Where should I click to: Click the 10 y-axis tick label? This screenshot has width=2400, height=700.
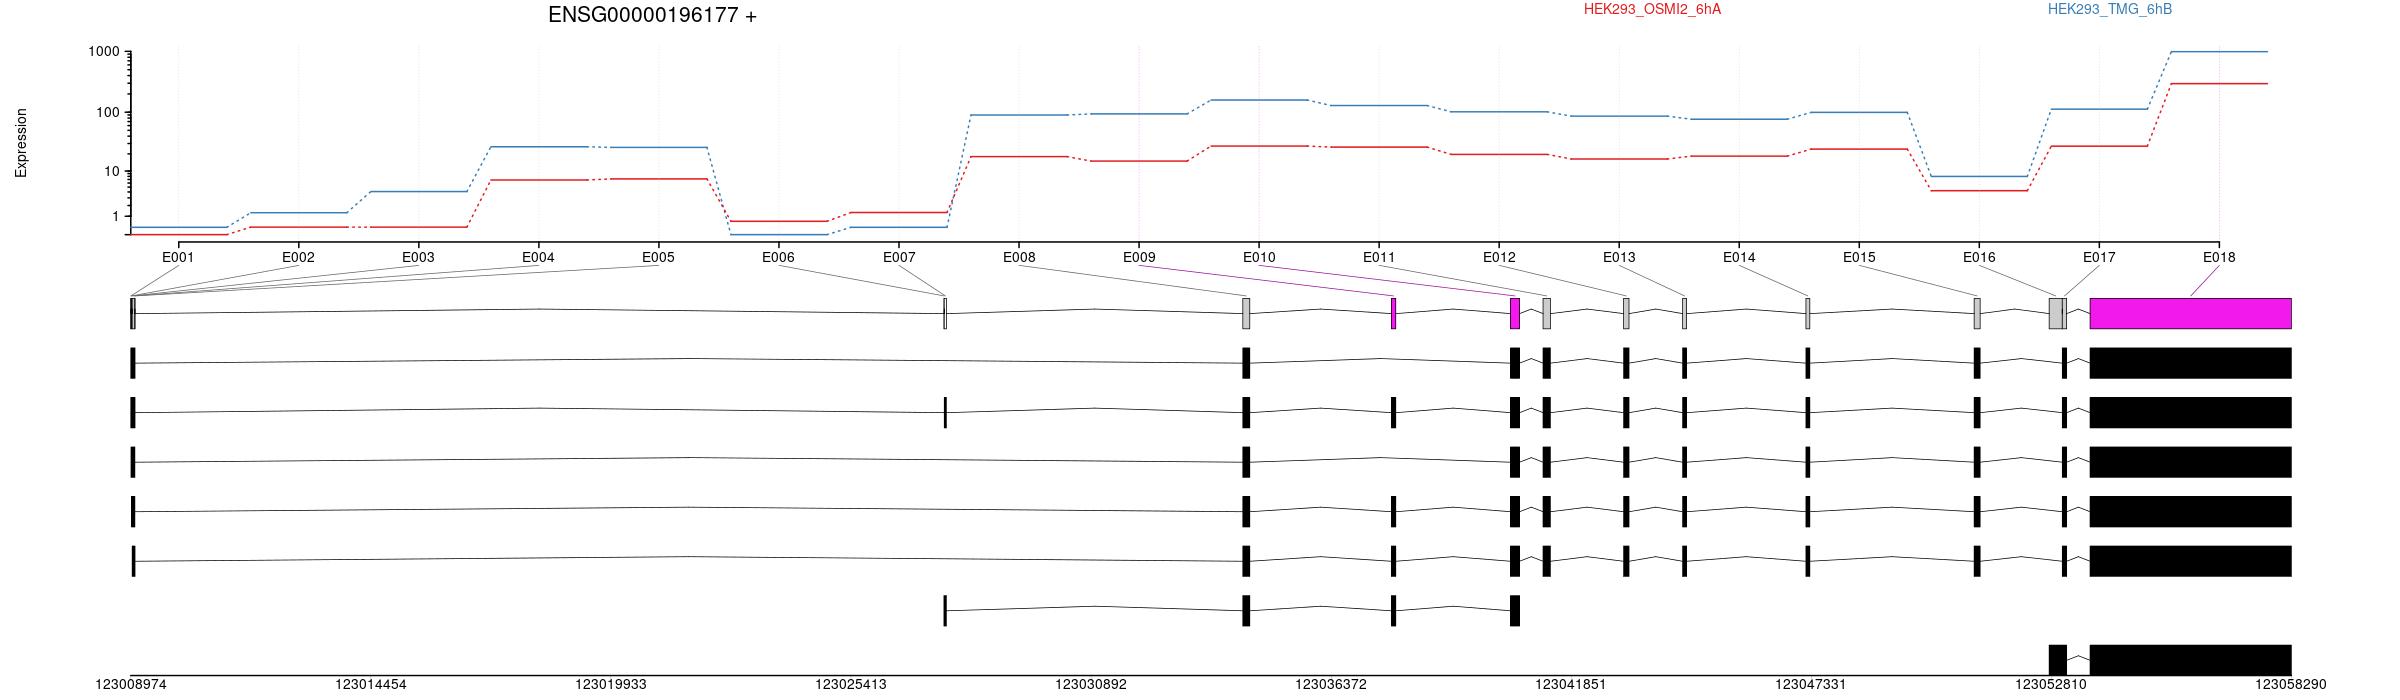pos(111,171)
